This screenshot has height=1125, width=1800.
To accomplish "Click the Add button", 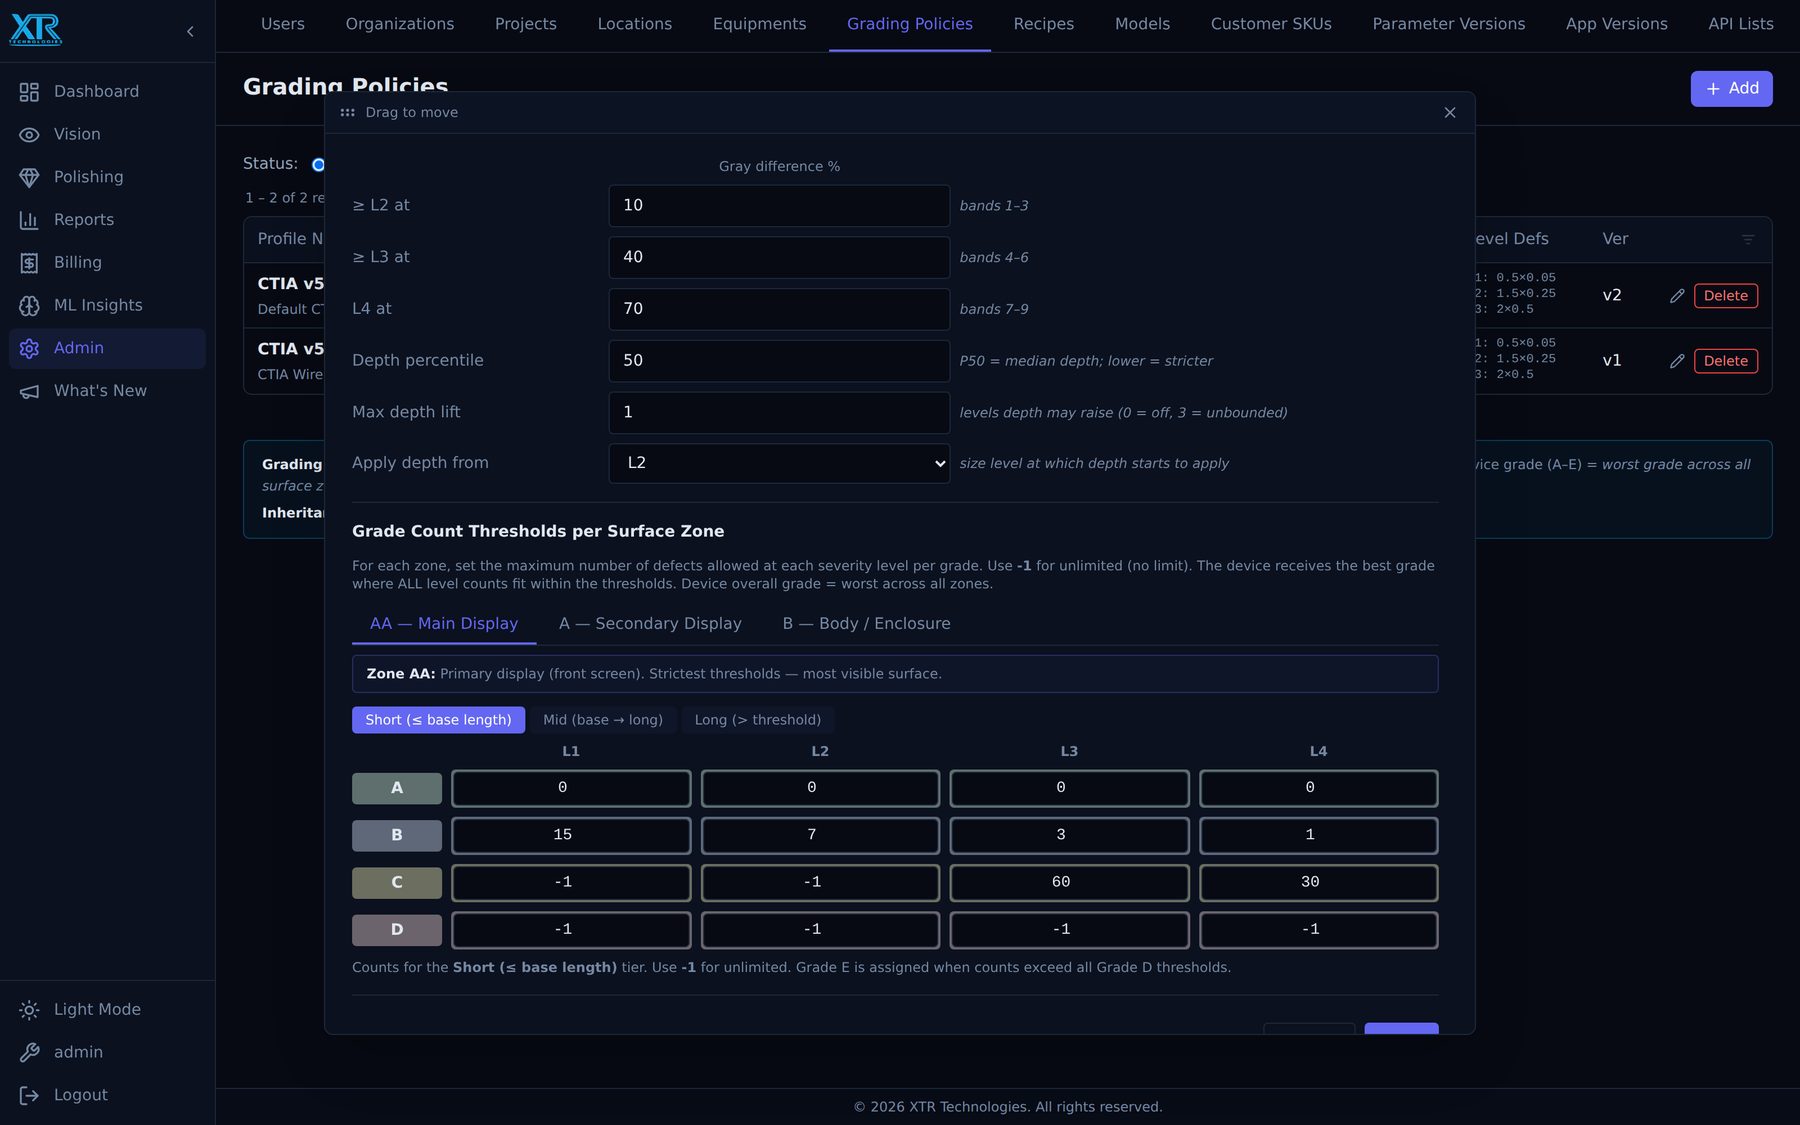I will (1731, 89).
